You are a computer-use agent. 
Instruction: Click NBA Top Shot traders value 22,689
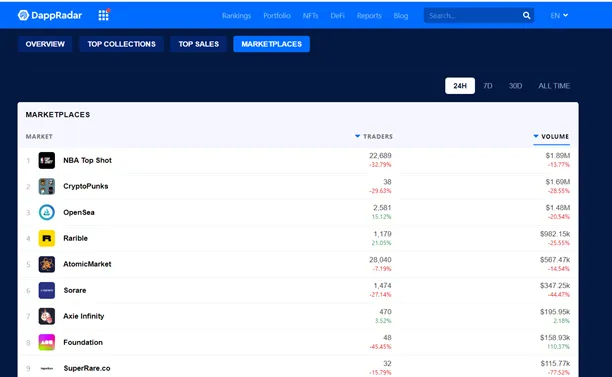click(x=380, y=156)
